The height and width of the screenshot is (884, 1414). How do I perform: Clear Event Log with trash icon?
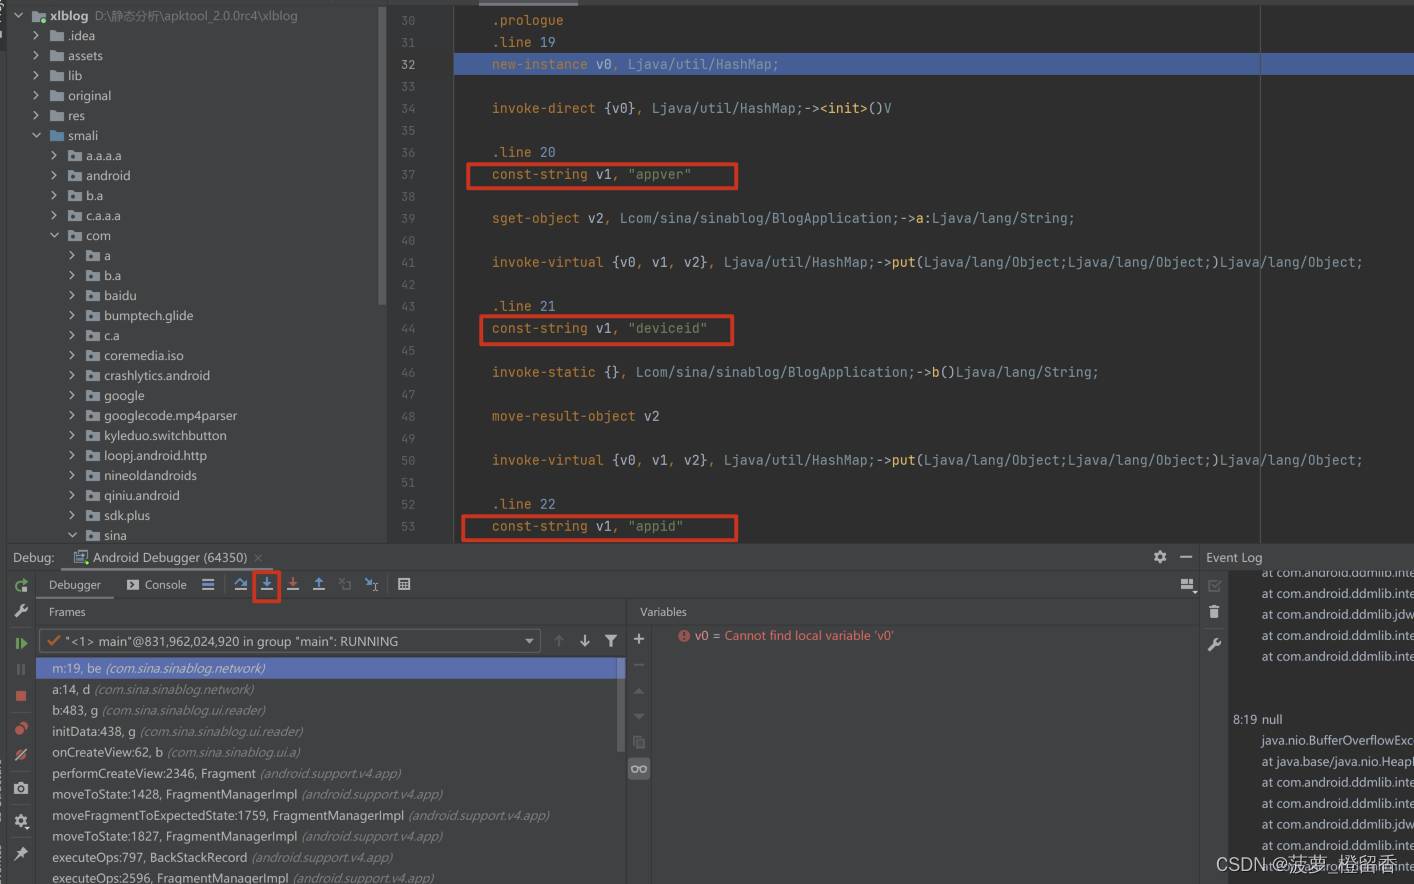coord(1214,612)
